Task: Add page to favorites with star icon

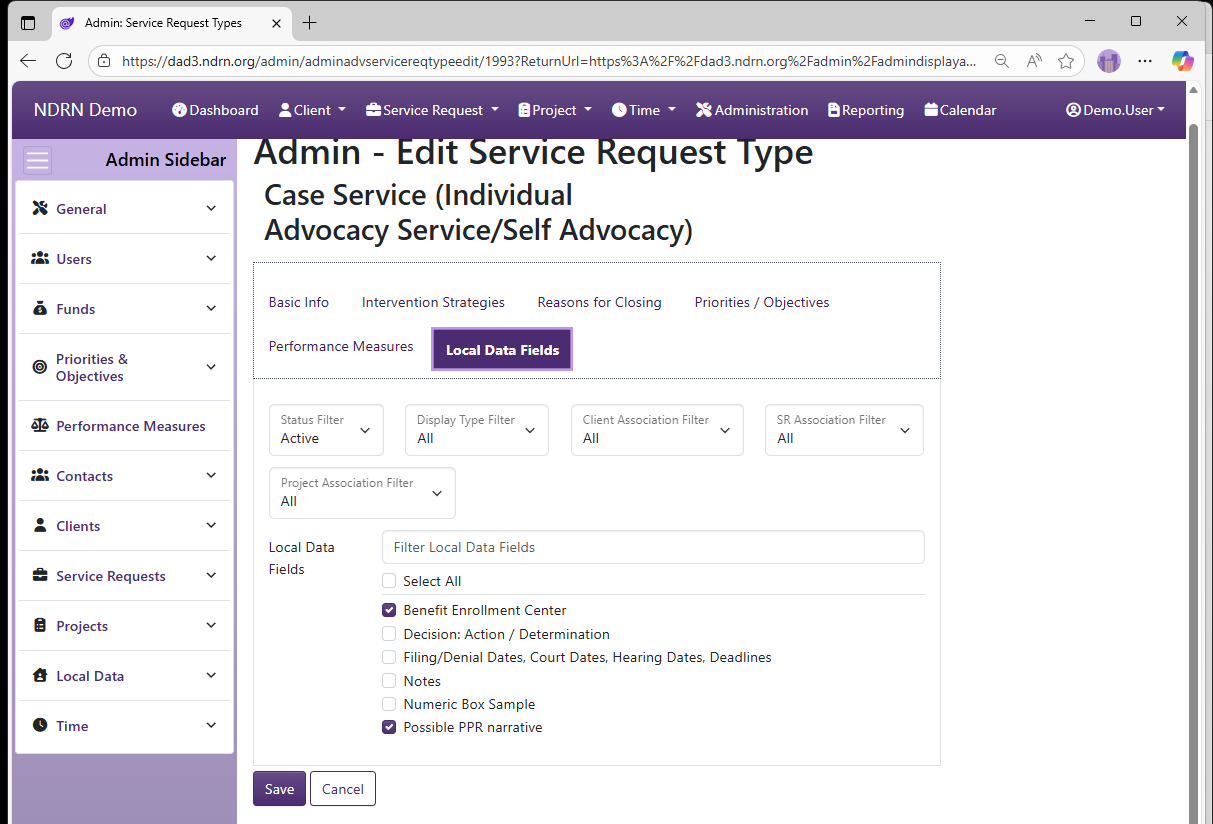Action: tap(1066, 61)
